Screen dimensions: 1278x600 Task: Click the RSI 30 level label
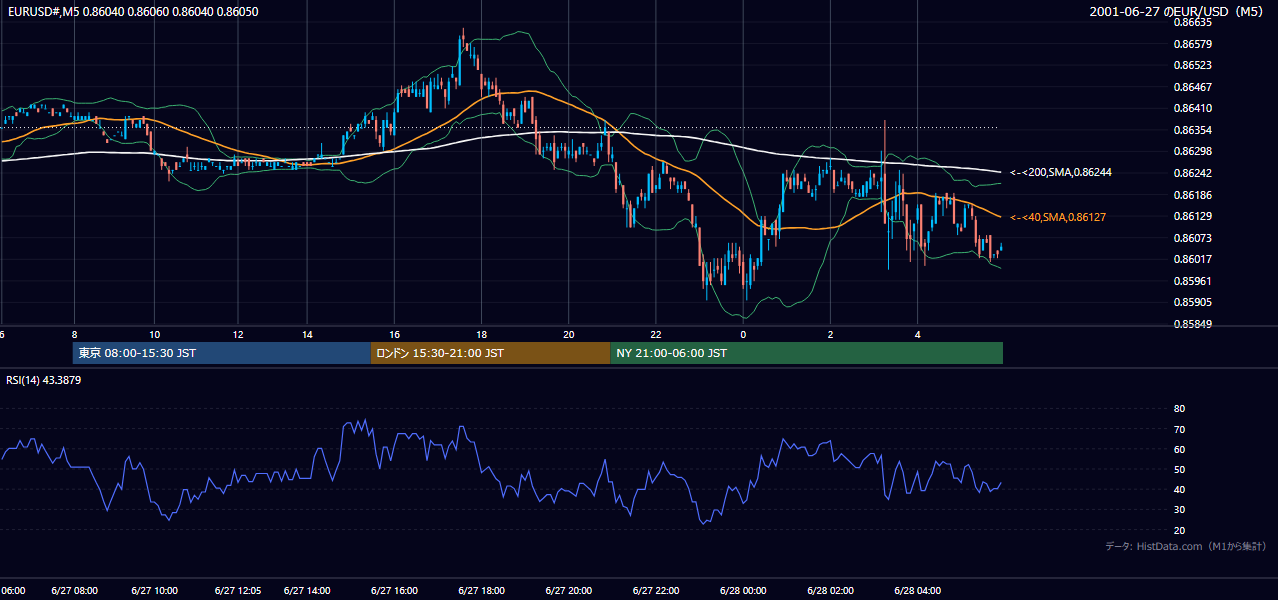tap(1179, 509)
